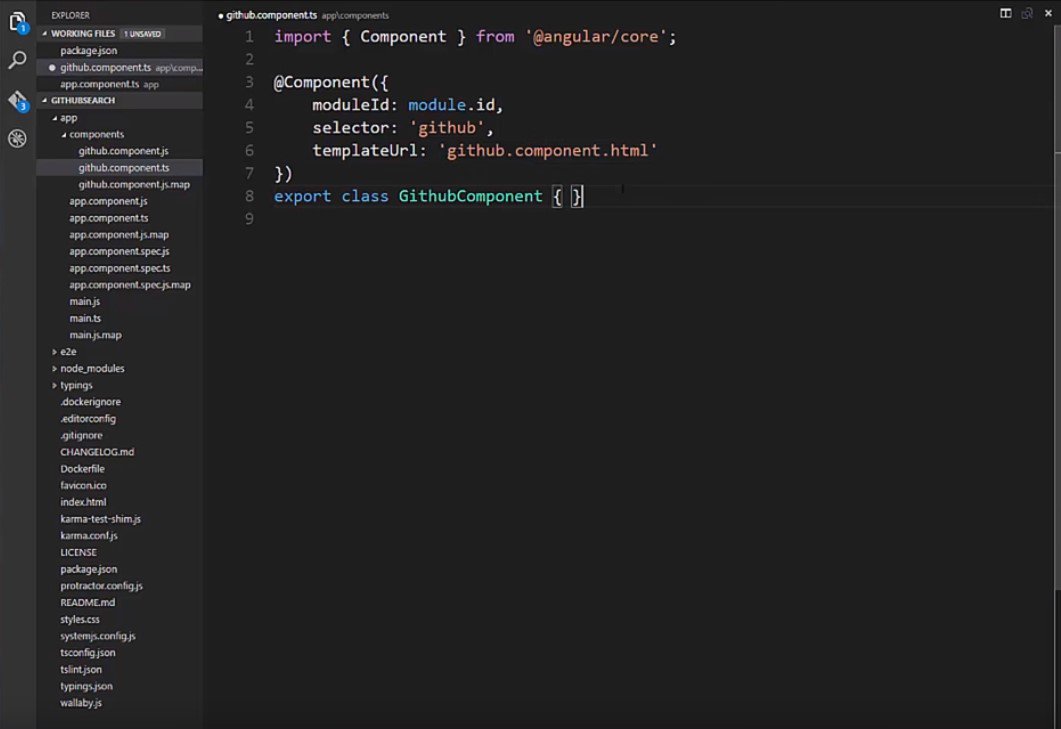
Task: Click the '1 UNSAVED' badge in Working Files
Action: coord(143,34)
